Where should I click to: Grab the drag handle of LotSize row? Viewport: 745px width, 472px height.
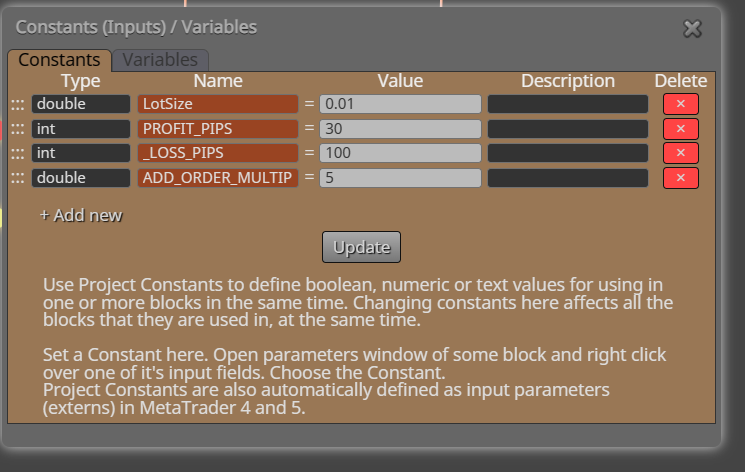pos(18,105)
